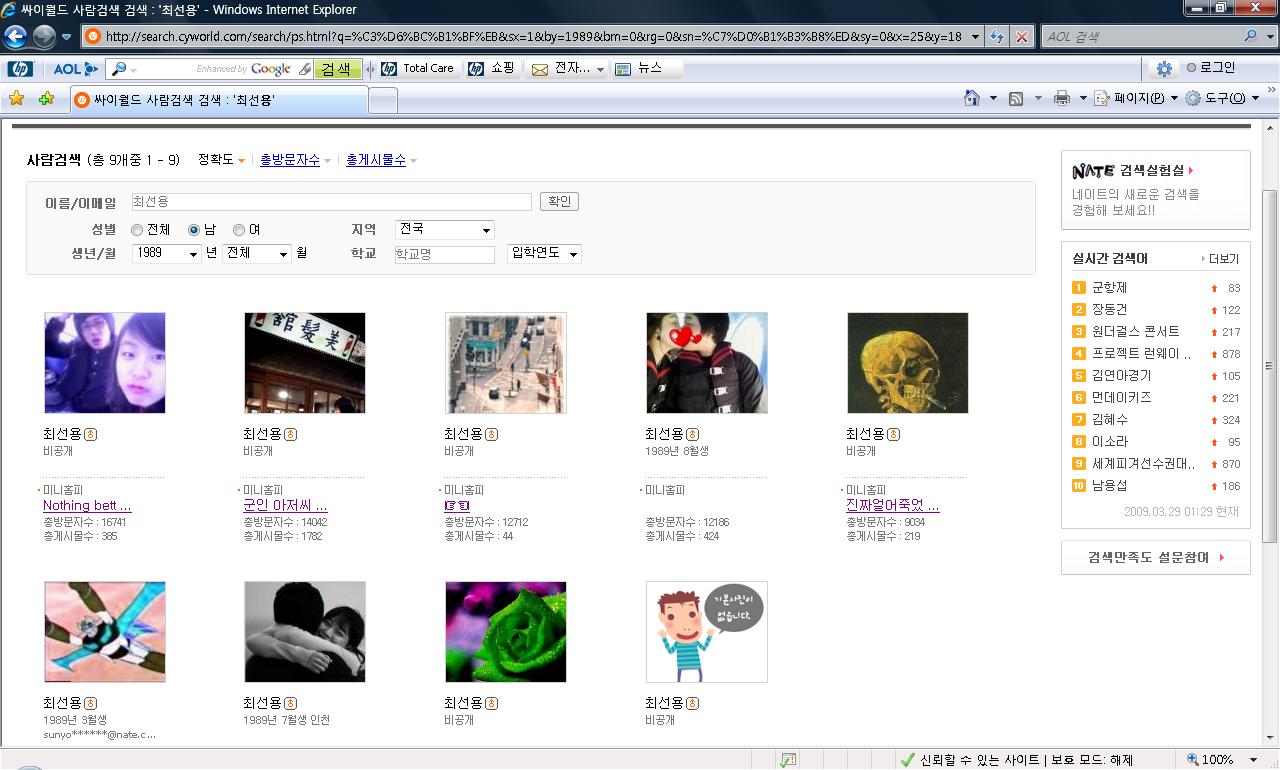Click the Print icon in command bar

coord(1062,98)
